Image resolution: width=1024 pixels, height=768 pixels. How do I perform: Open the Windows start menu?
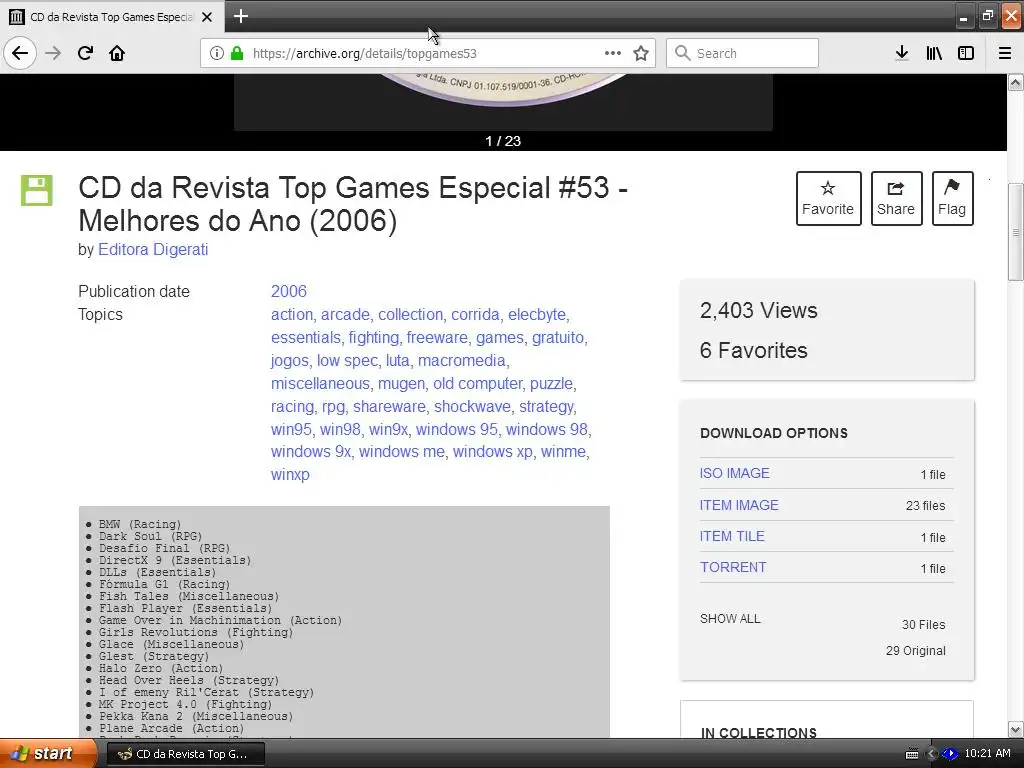(46, 753)
